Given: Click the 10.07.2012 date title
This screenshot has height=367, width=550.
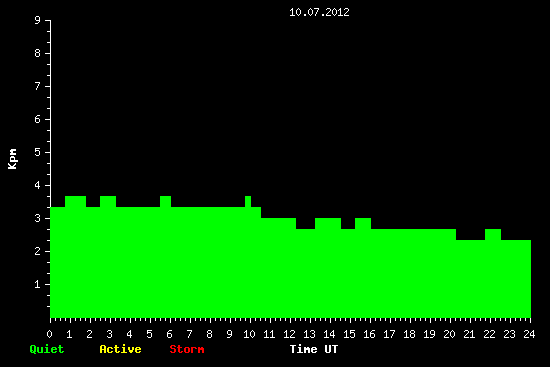Looking at the screenshot, I should pyautogui.click(x=319, y=12).
